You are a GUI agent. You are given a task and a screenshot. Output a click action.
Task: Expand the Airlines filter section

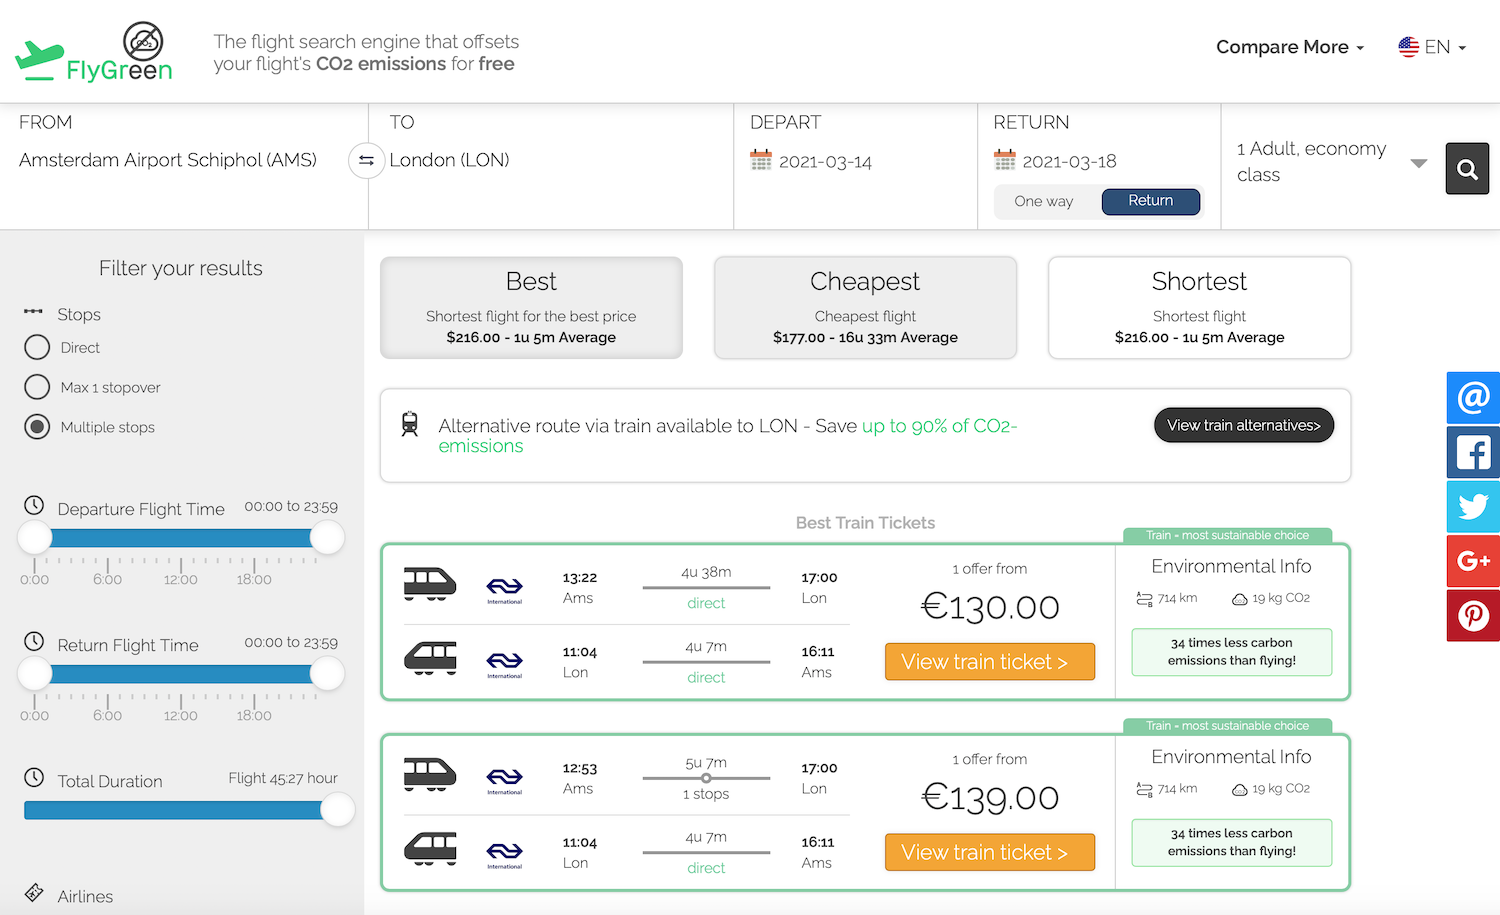click(x=85, y=896)
